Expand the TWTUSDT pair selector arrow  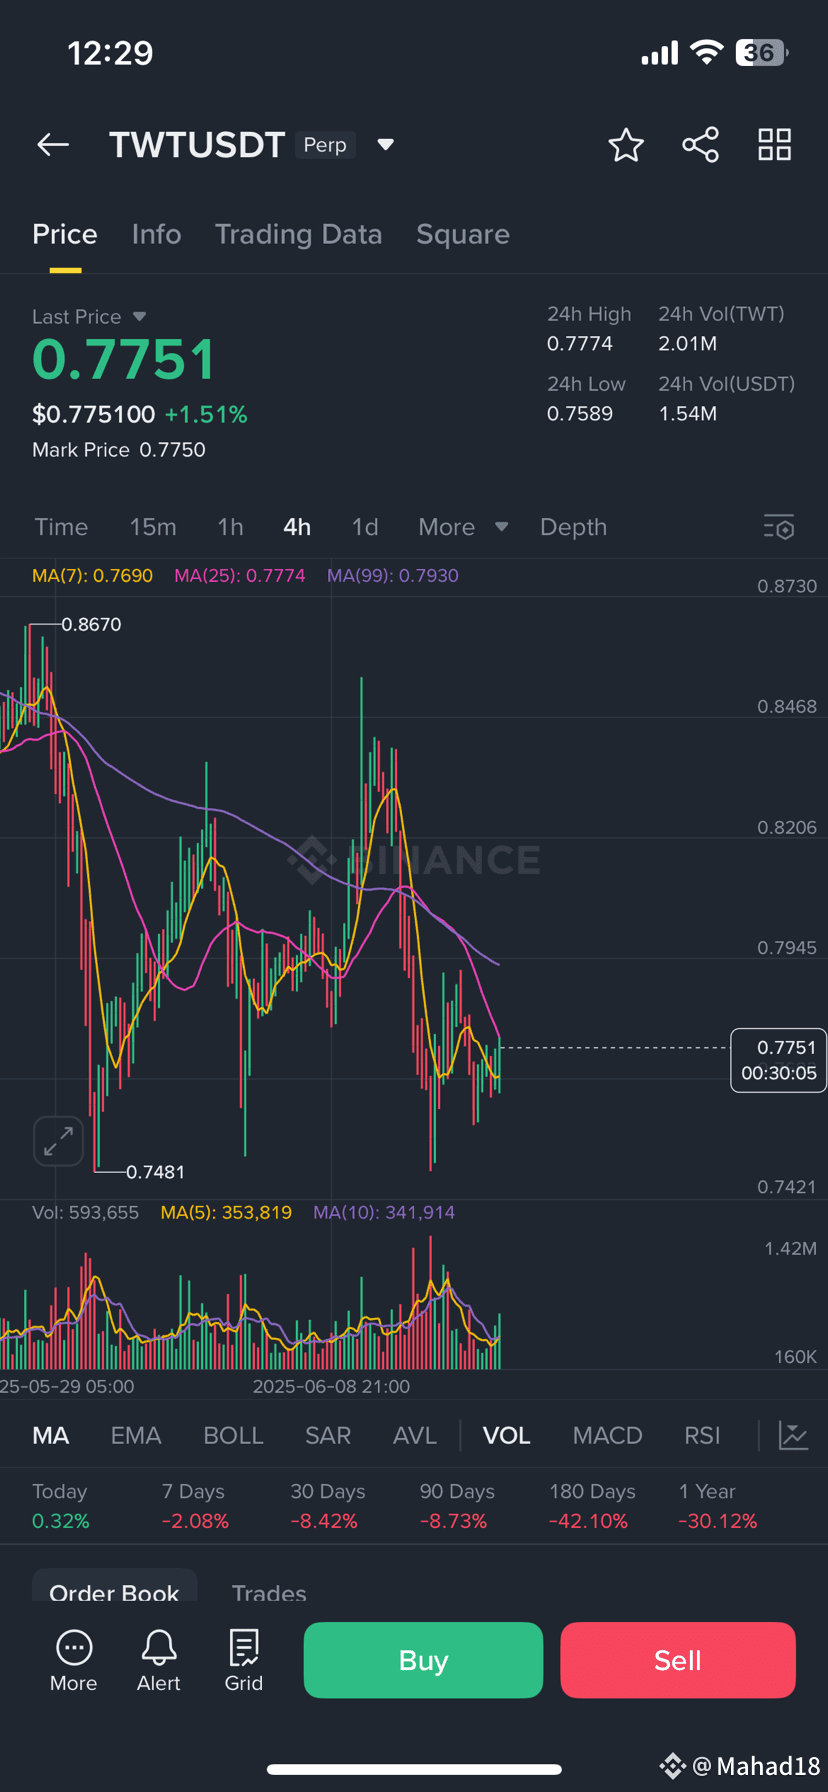click(x=385, y=145)
